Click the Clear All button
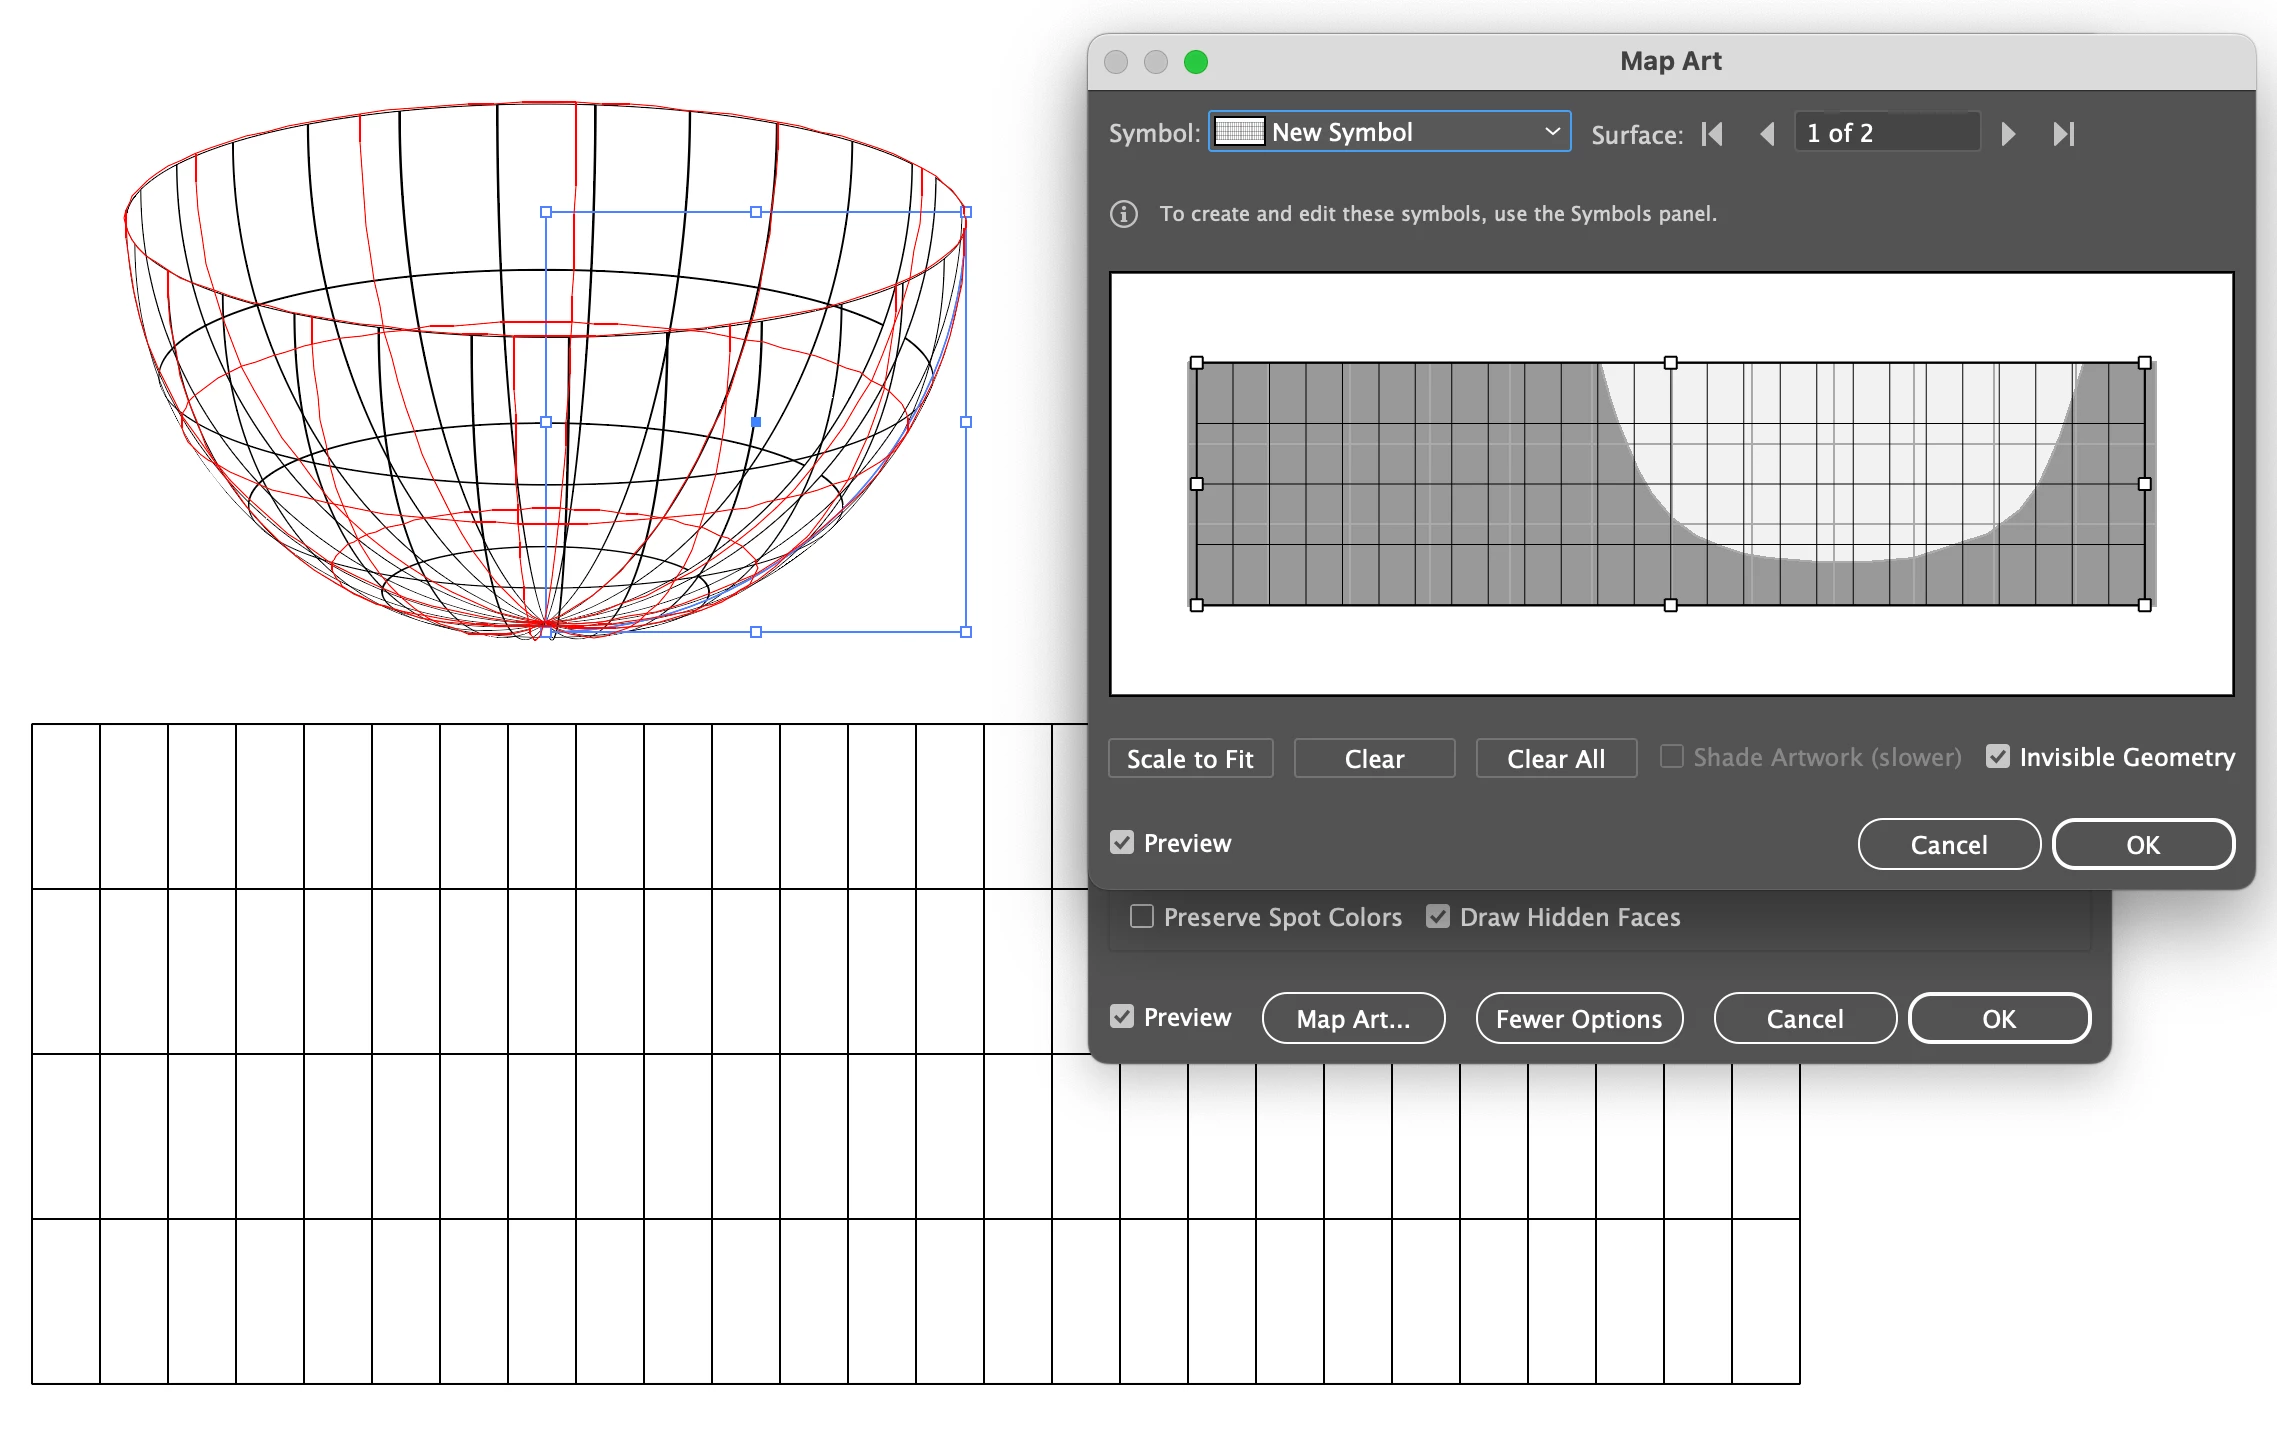2277x1433 pixels. point(1556,759)
